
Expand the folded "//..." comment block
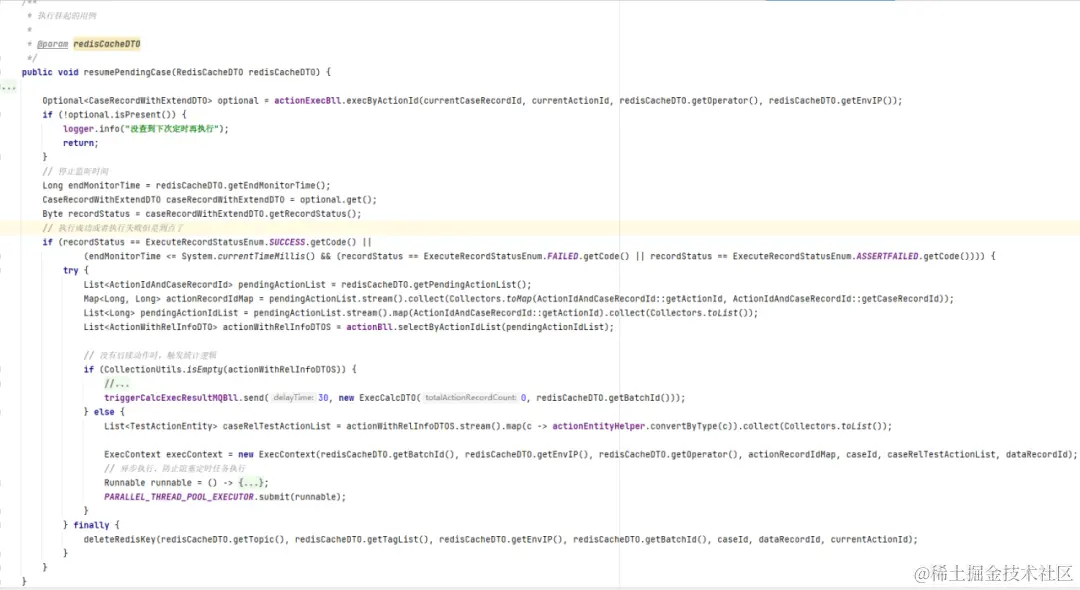click(x=116, y=383)
